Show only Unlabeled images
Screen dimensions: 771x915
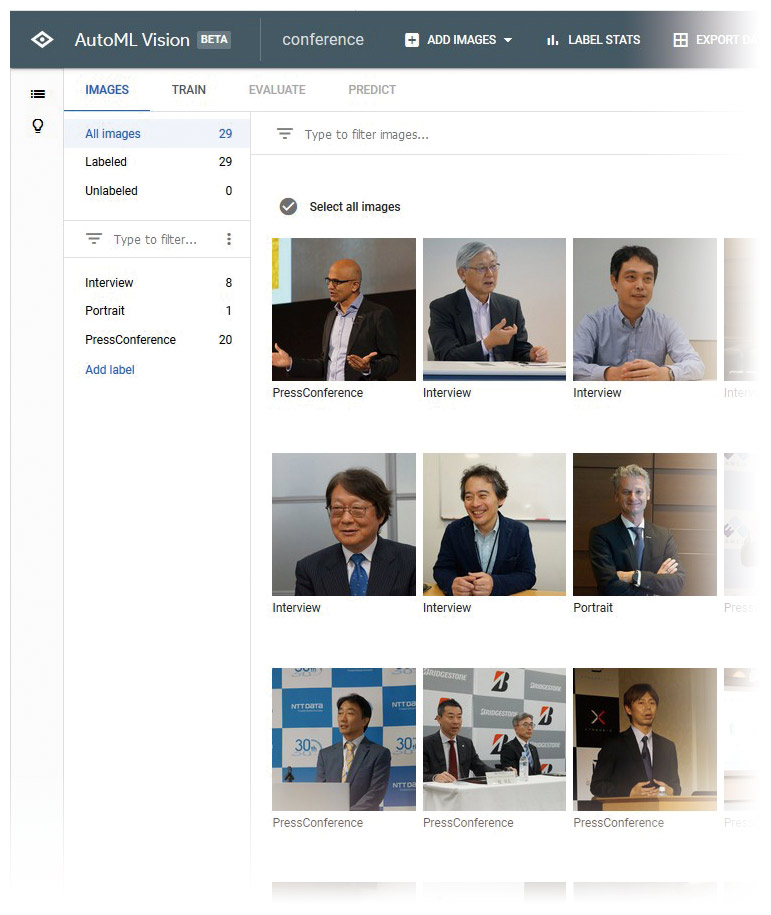click(x=112, y=191)
